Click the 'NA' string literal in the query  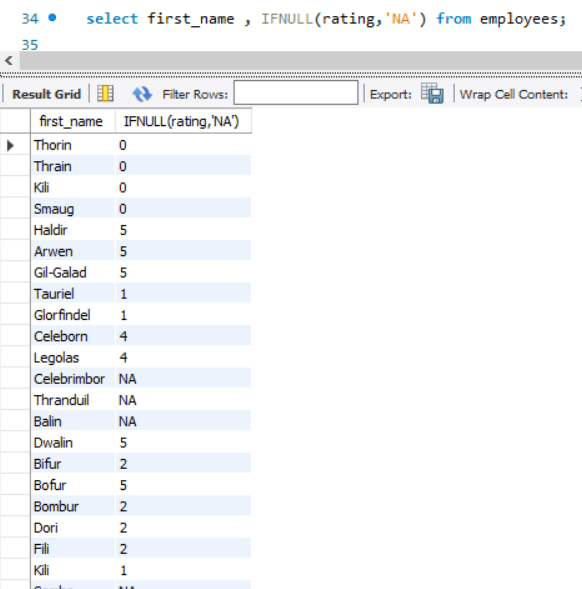401,18
